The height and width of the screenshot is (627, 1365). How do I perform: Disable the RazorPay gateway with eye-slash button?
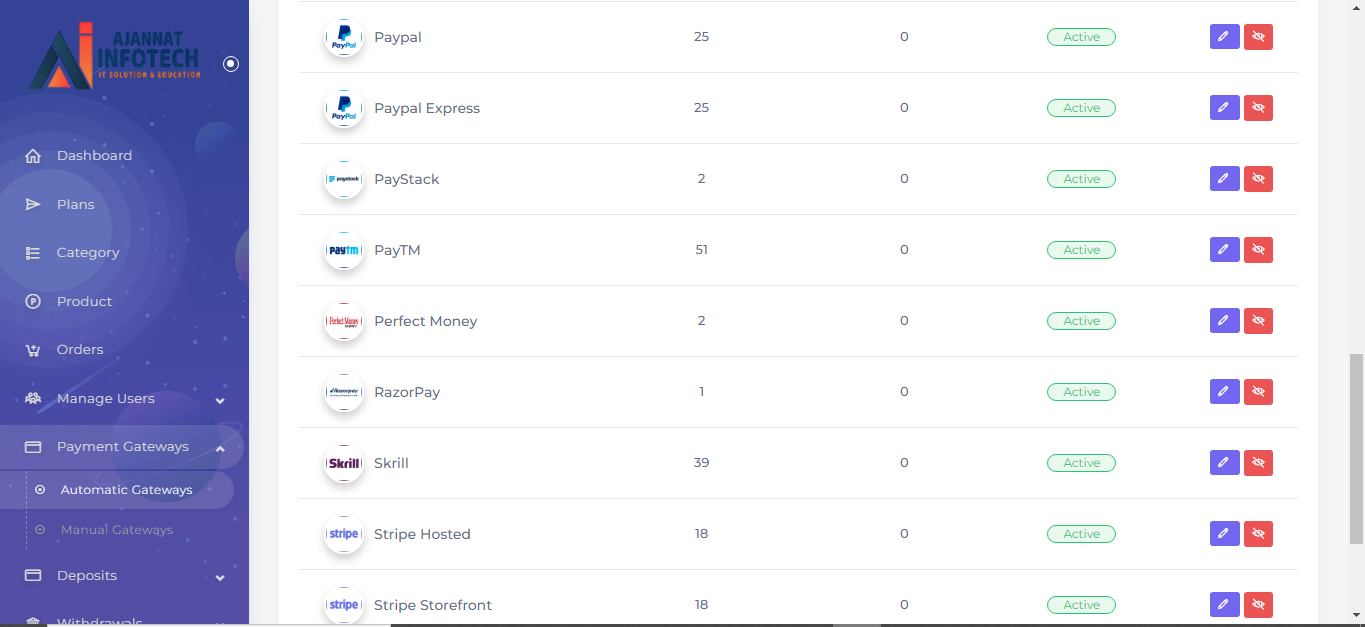pos(1258,392)
